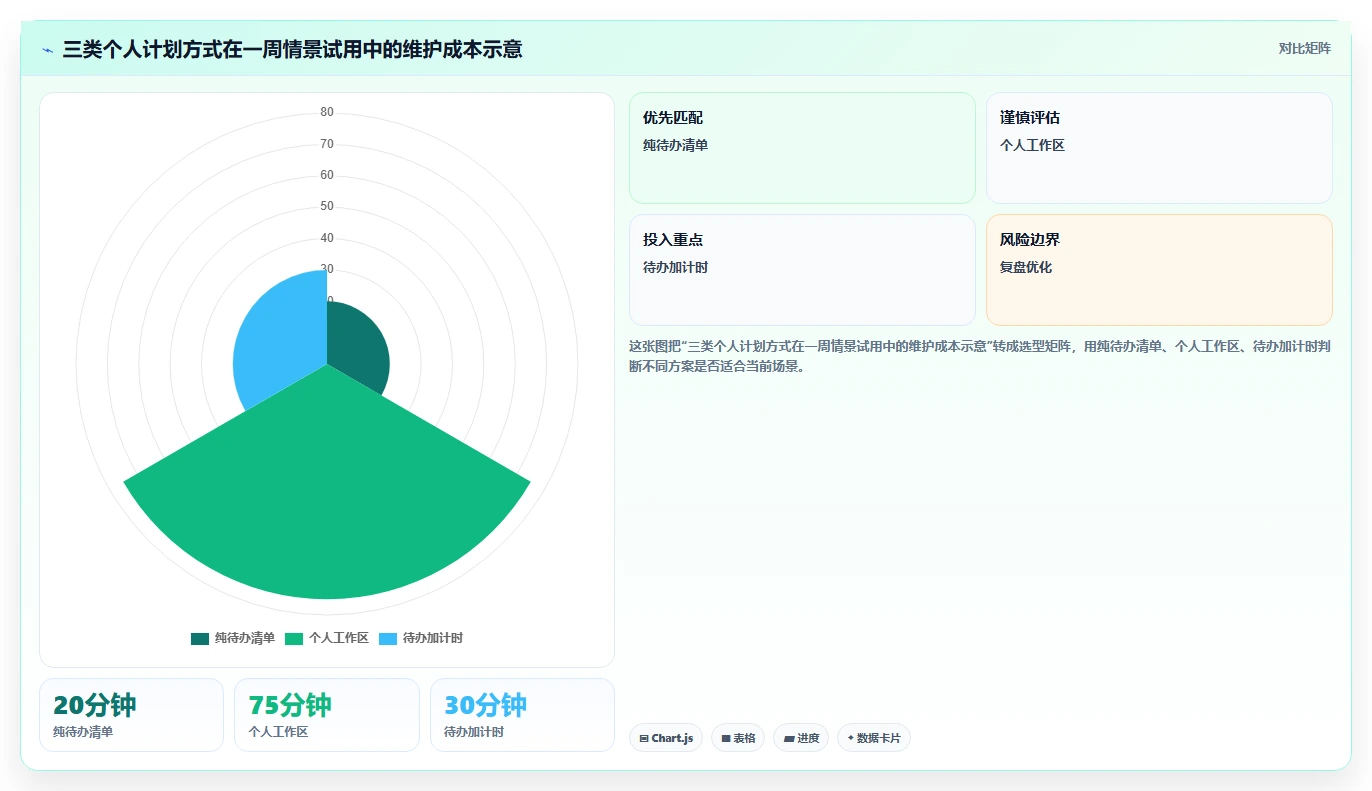This screenshot has height=791, width=1372.
Task: Open the 投入重点 card
Action: click(802, 270)
